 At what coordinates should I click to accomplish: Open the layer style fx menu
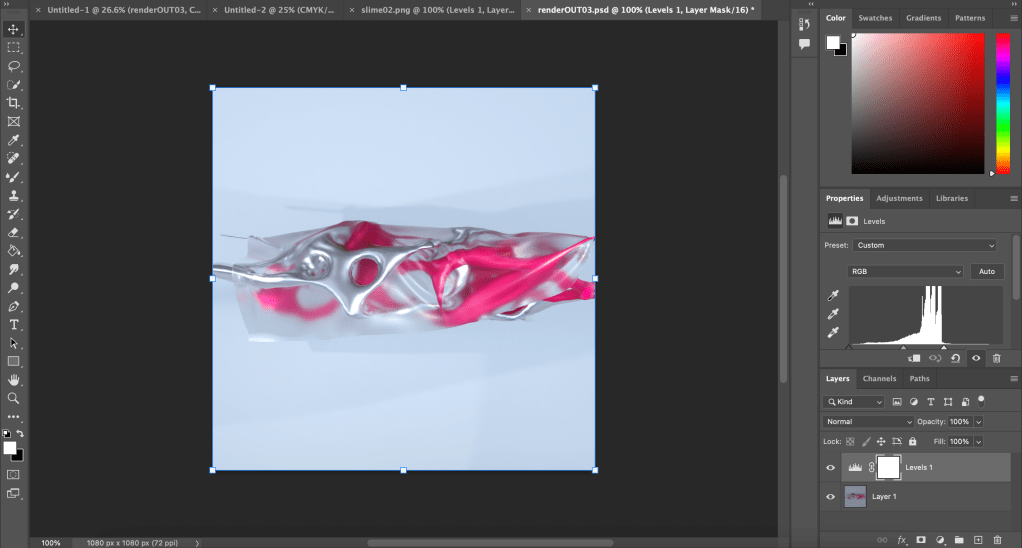[901, 540]
